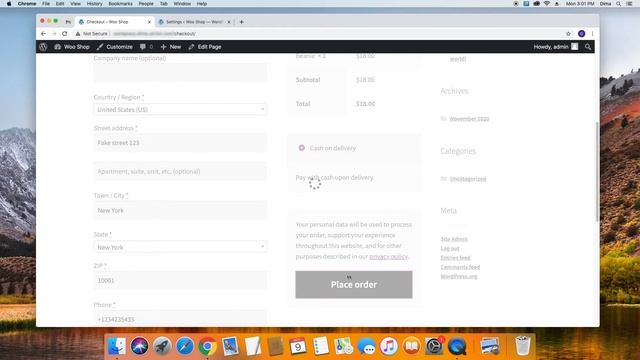Close the Checkout – Woo Shop tab
640x360 pixels.
[149, 22]
